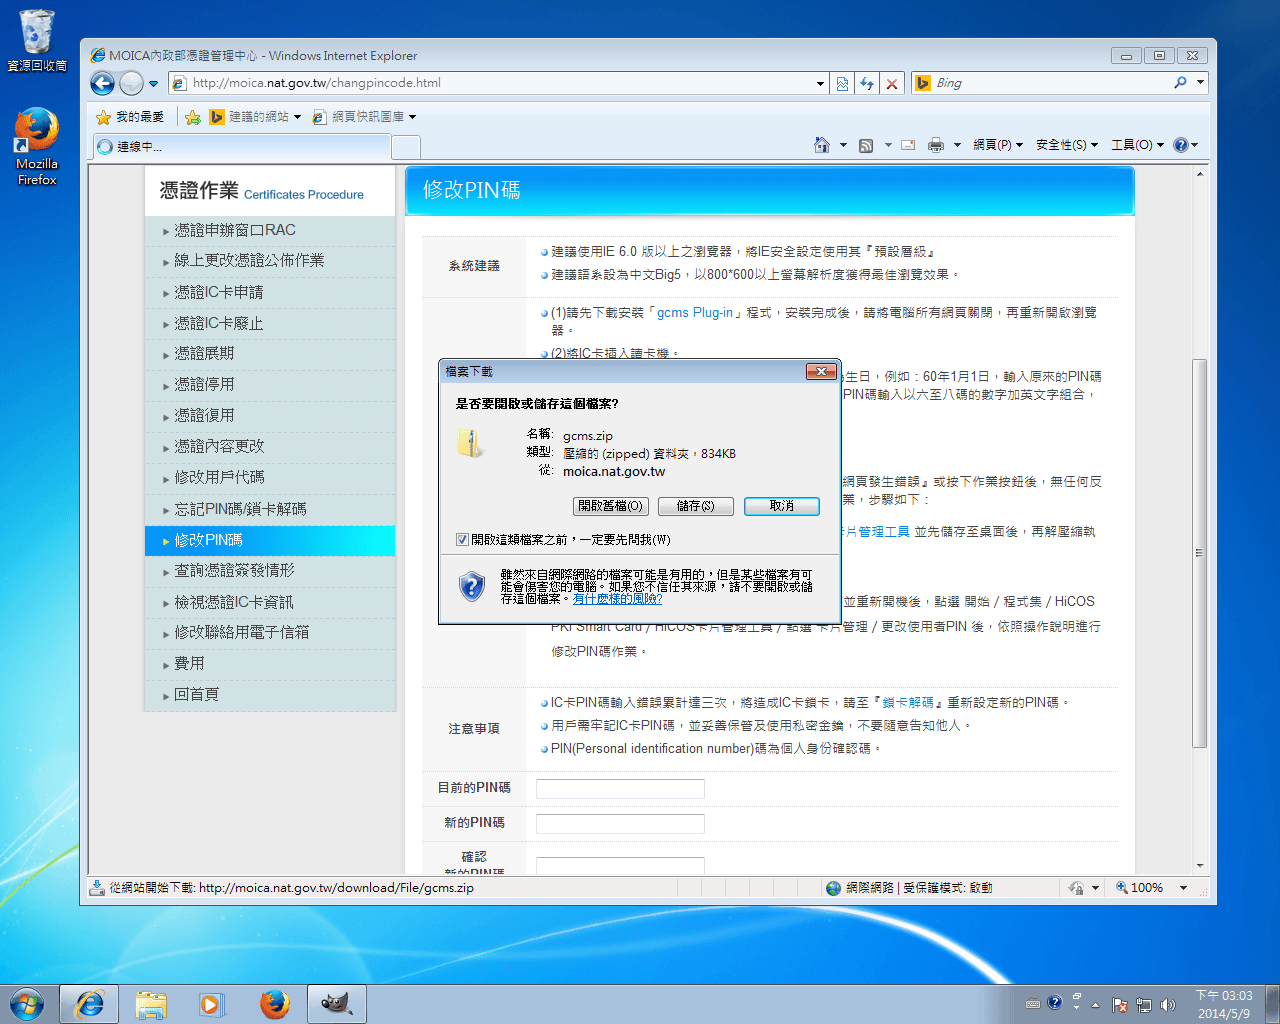
Task: Open the 我的最愛 favorites menu
Action: 138,118
